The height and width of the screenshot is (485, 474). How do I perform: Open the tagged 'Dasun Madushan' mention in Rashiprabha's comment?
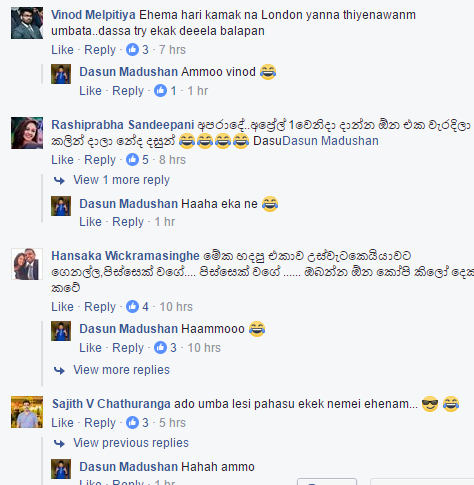click(x=330, y=141)
